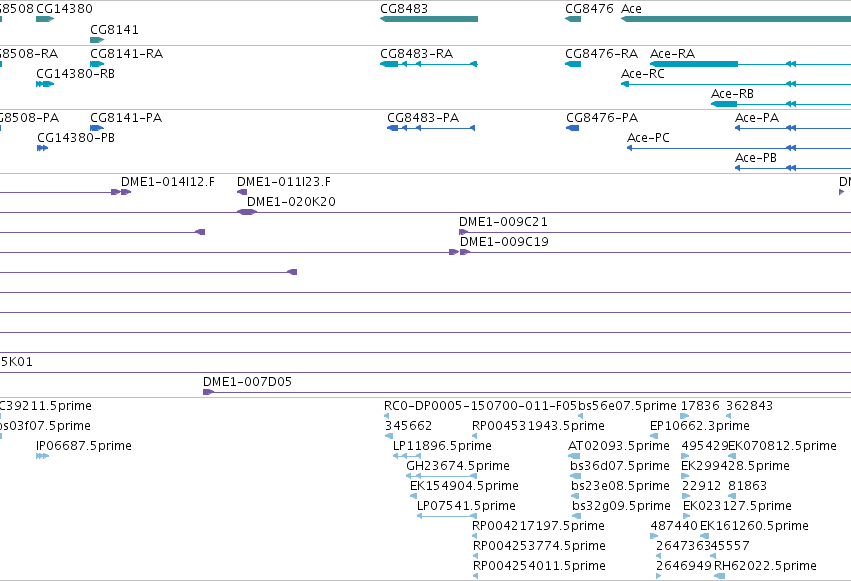Select the CG8476 gene label
Viewport: 851px width, 581px height.
pos(589,9)
